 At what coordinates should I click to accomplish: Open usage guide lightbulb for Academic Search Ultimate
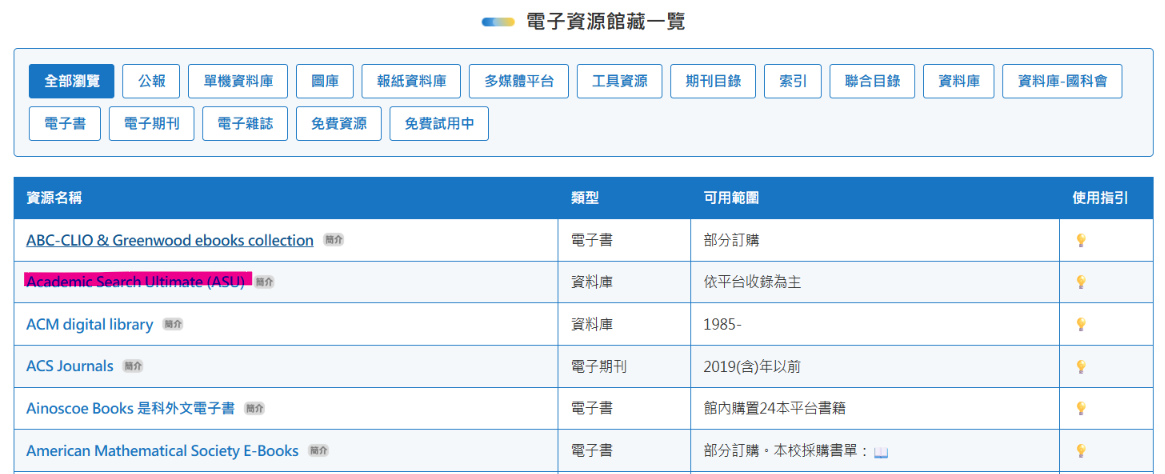tap(1081, 282)
